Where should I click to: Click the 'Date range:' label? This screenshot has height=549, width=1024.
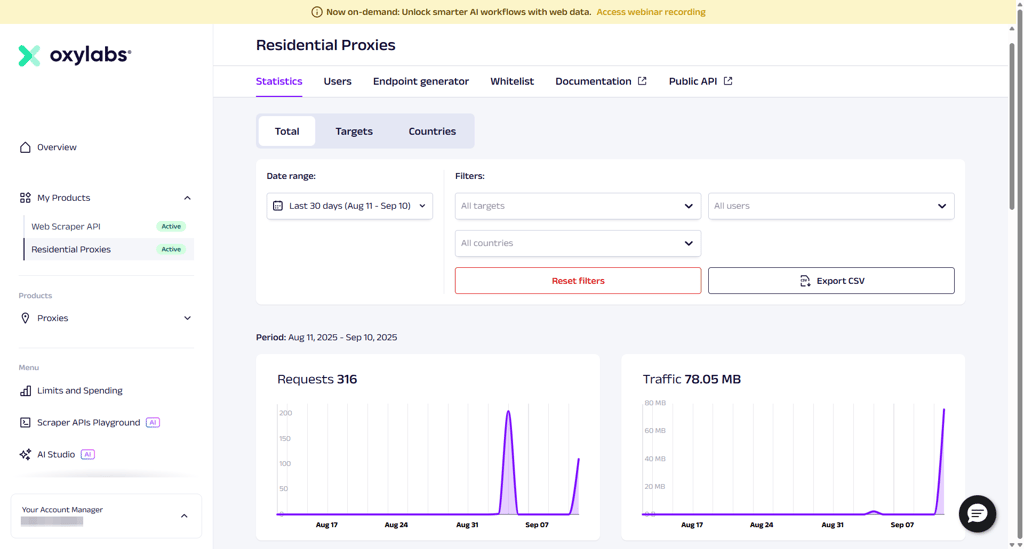coord(291,176)
